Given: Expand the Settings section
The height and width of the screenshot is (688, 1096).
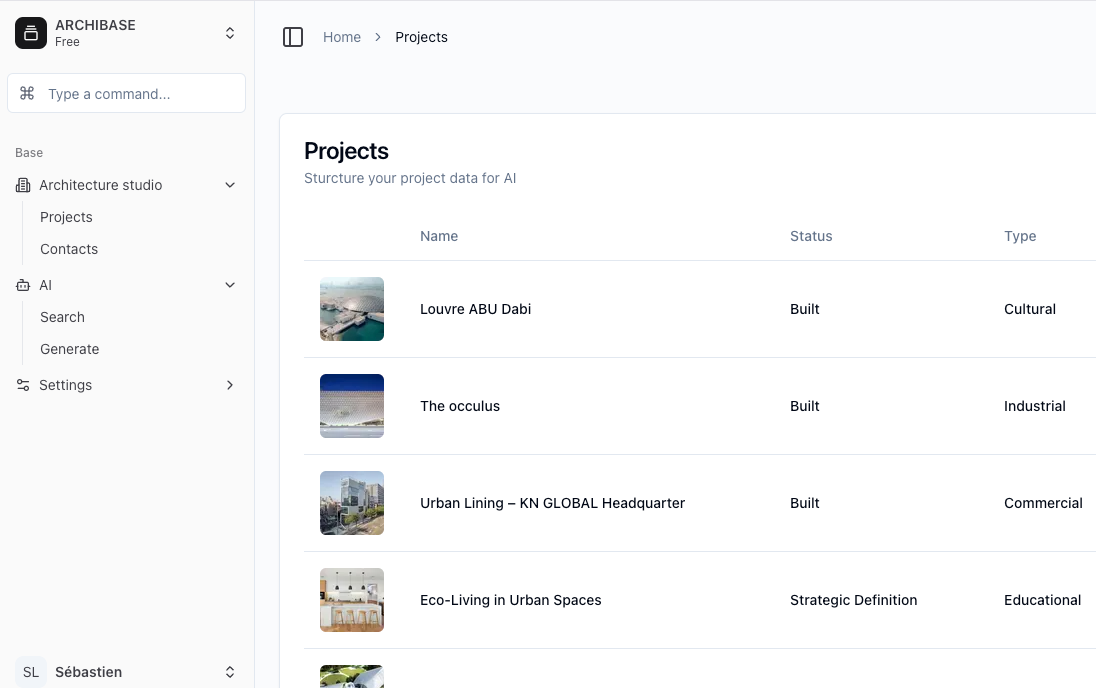Looking at the screenshot, I should tap(229, 385).
